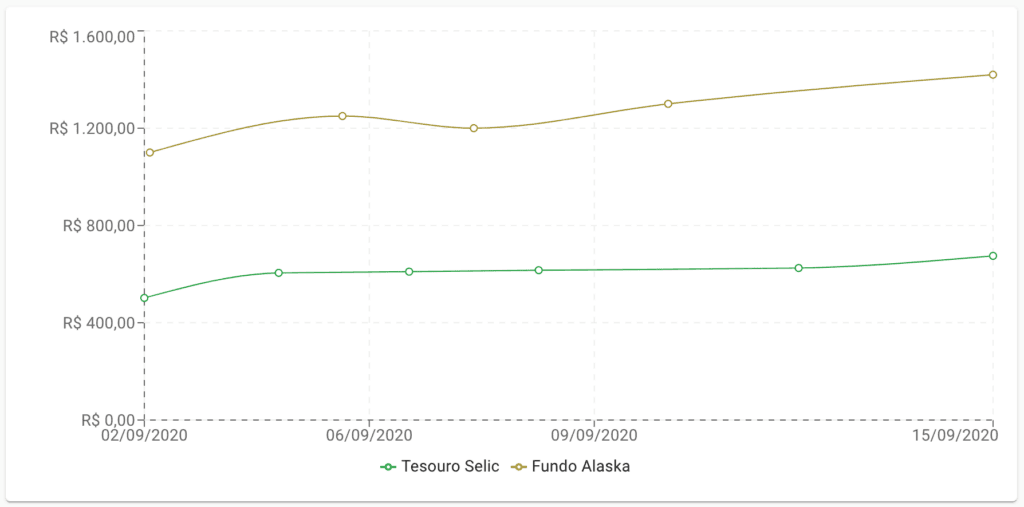
Task: Click the second Tesouro Selic data point
Action: click(278, 272)
